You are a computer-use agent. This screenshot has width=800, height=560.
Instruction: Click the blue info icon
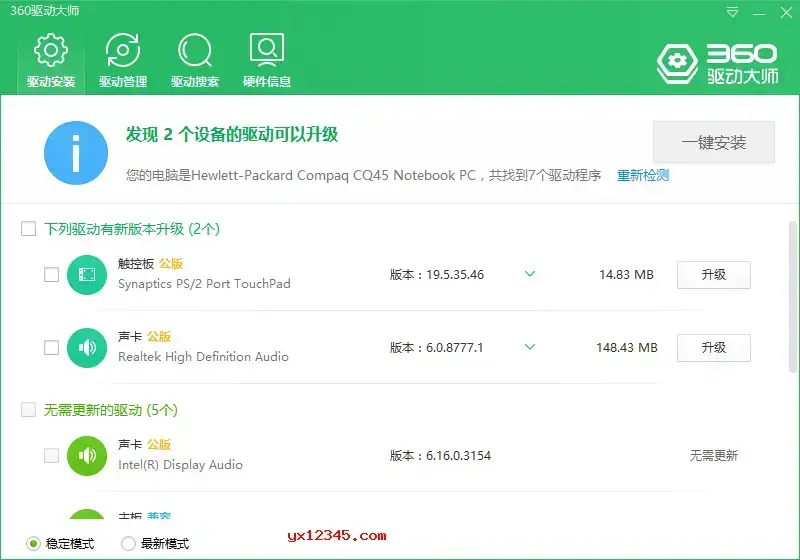(x=76, y=153)
